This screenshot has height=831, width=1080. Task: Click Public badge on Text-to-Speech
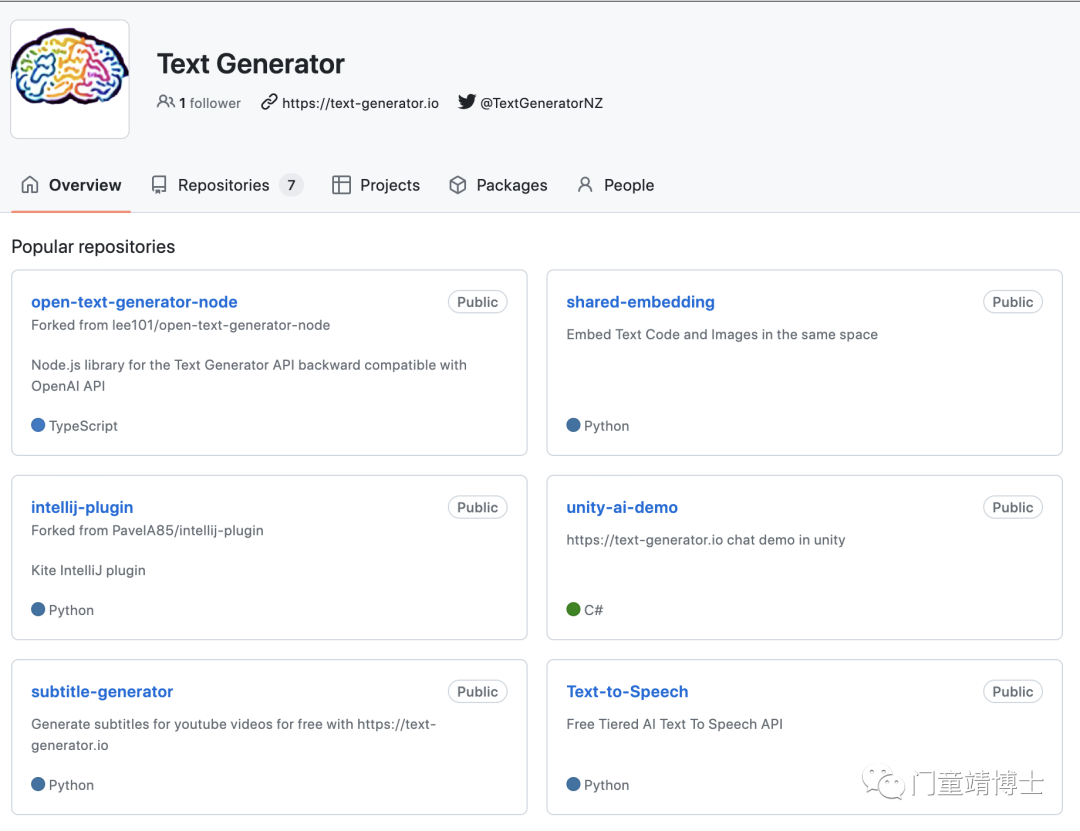pos(1012,691)
